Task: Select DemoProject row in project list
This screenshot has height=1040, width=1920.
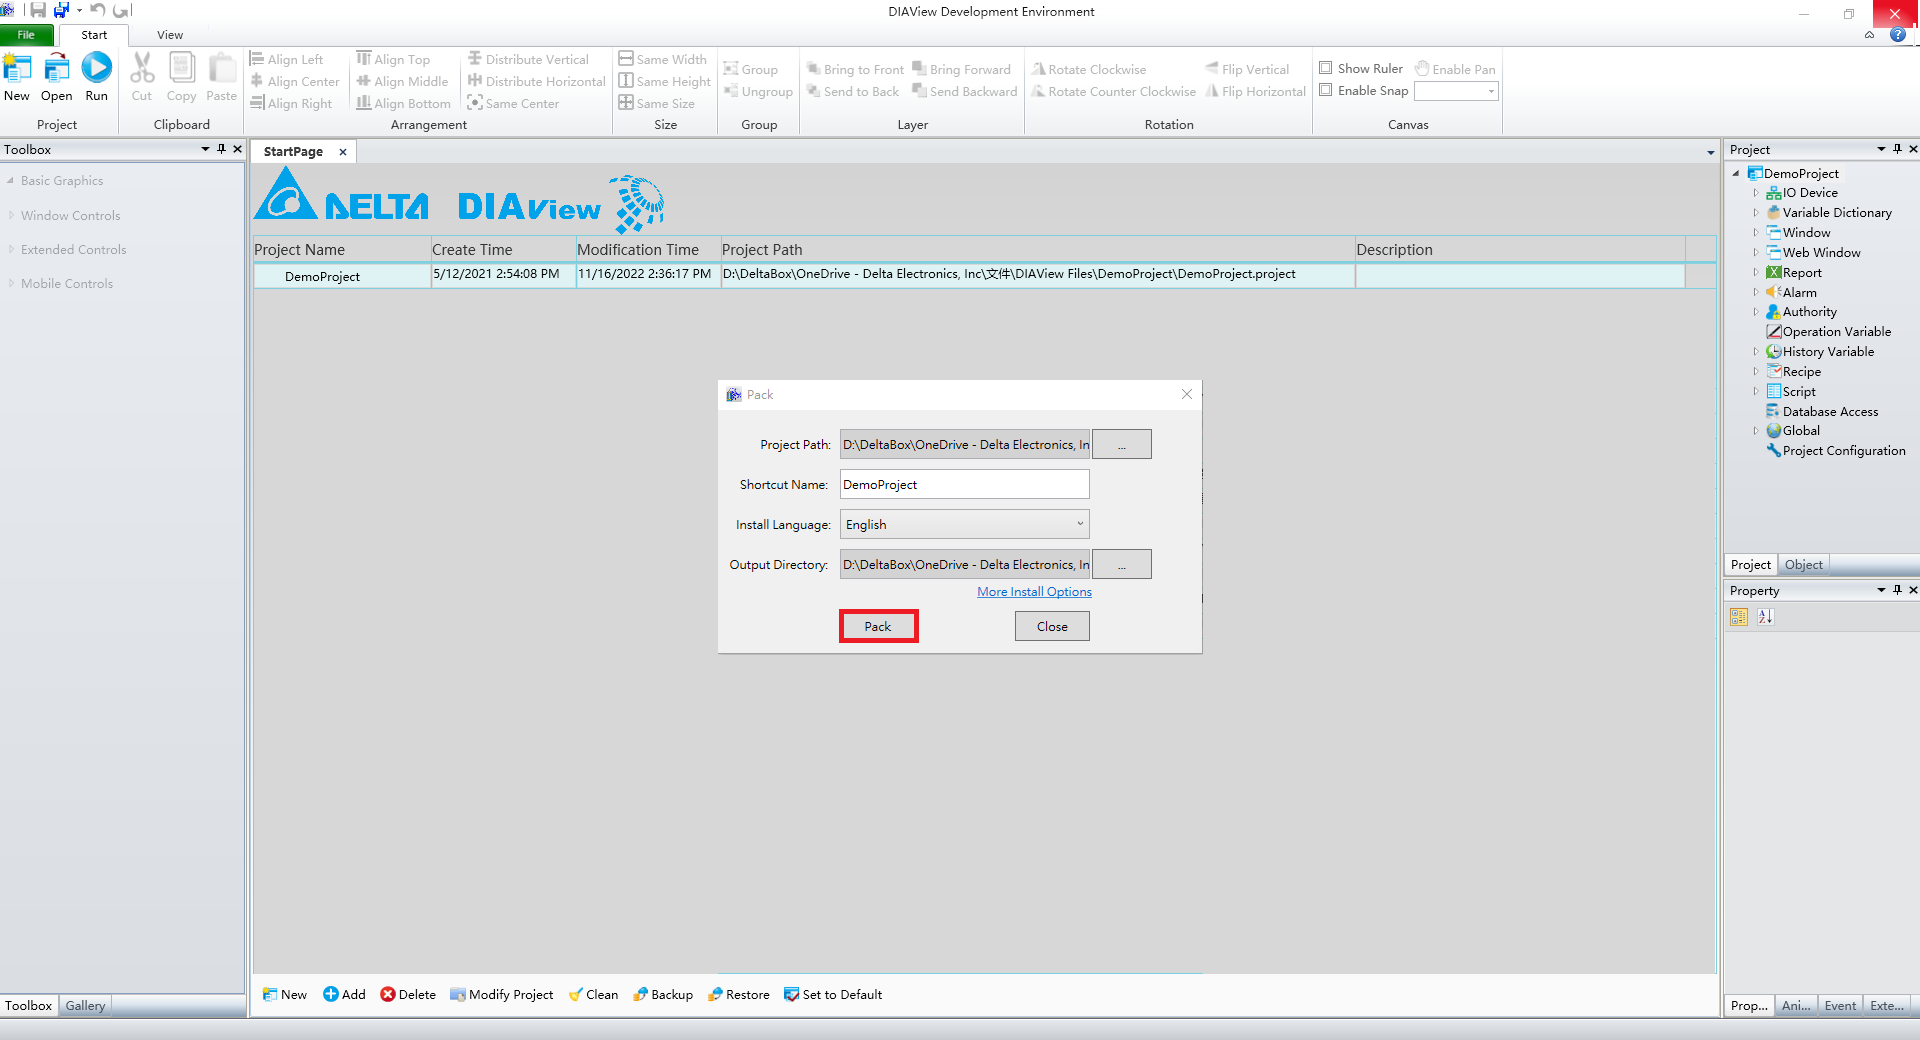Action: tap(968, 275)
